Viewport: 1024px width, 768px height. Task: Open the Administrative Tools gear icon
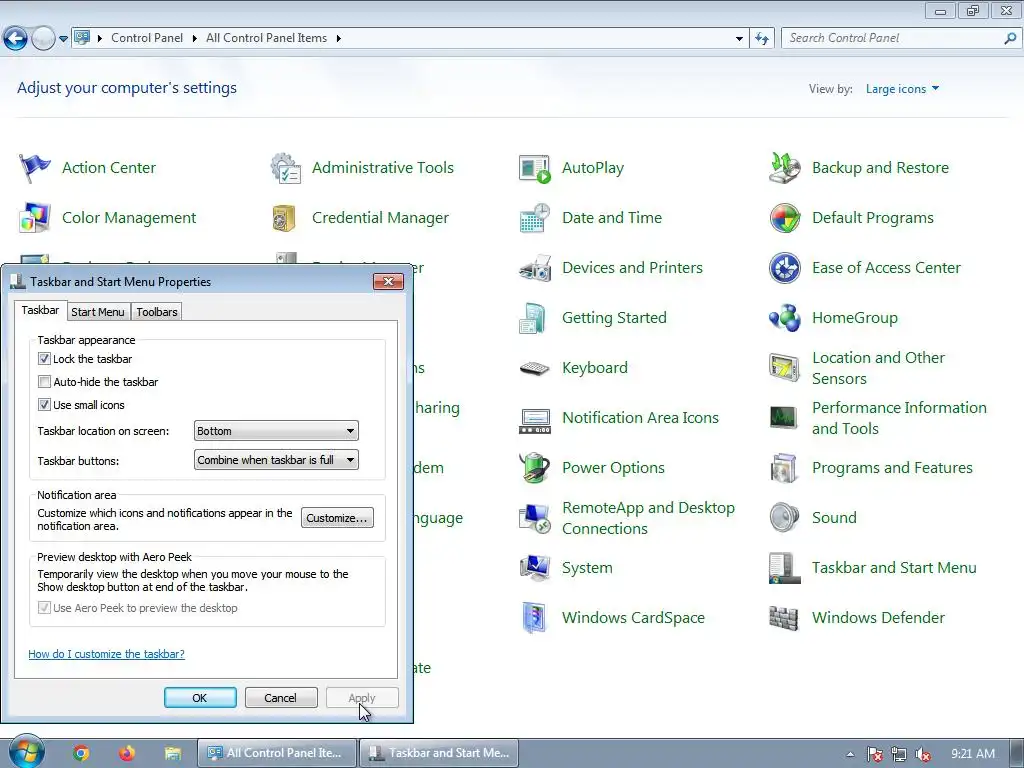point(285,168)
